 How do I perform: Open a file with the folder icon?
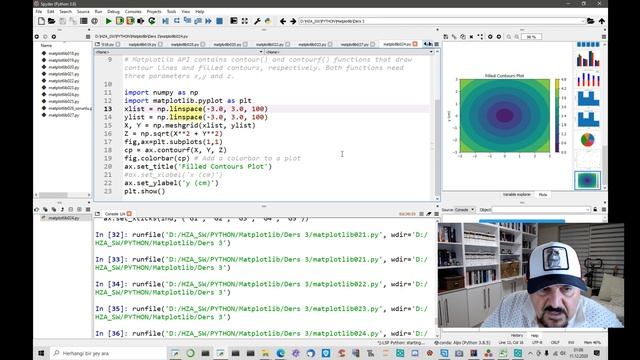click(51, 21)
